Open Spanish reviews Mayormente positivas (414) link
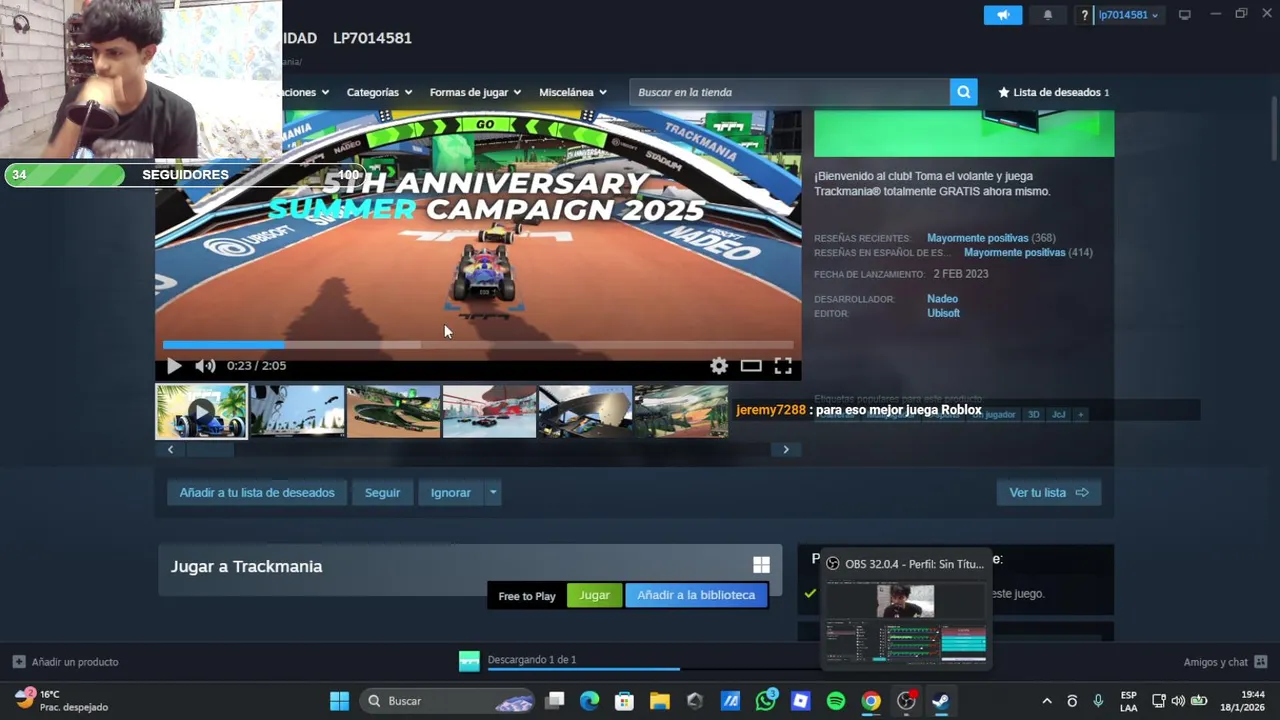Viewport: 1280px width, 720px height. pos(1028,253)
